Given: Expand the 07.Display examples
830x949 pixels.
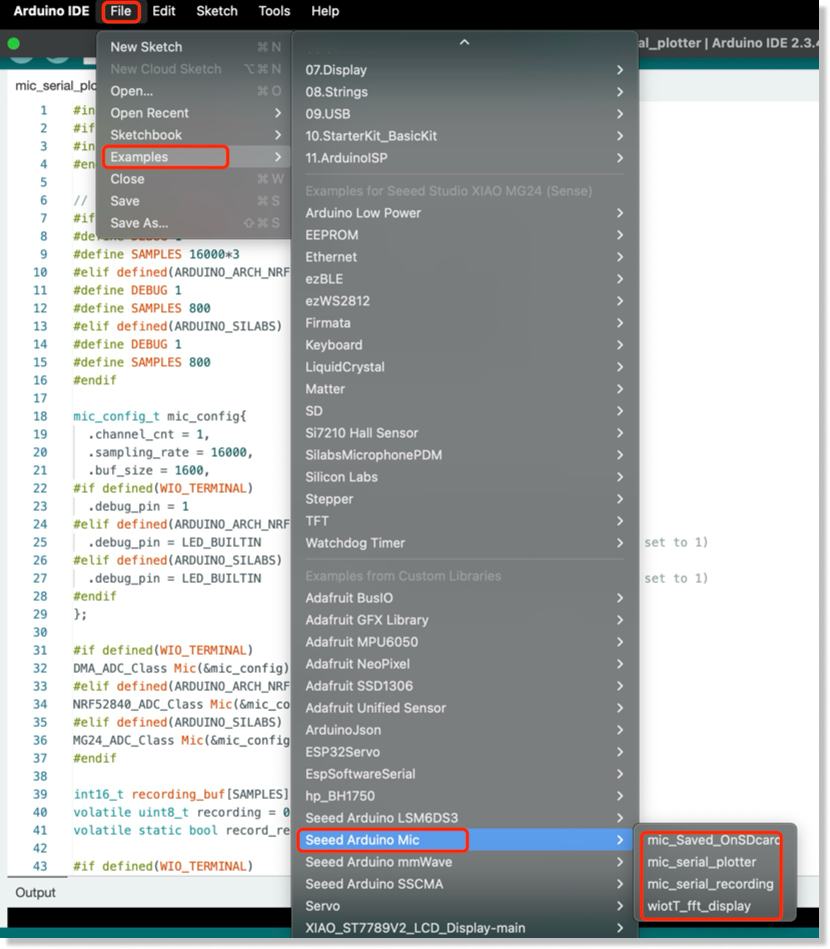Looking at the screenshot, I should (x=464, y=70).
